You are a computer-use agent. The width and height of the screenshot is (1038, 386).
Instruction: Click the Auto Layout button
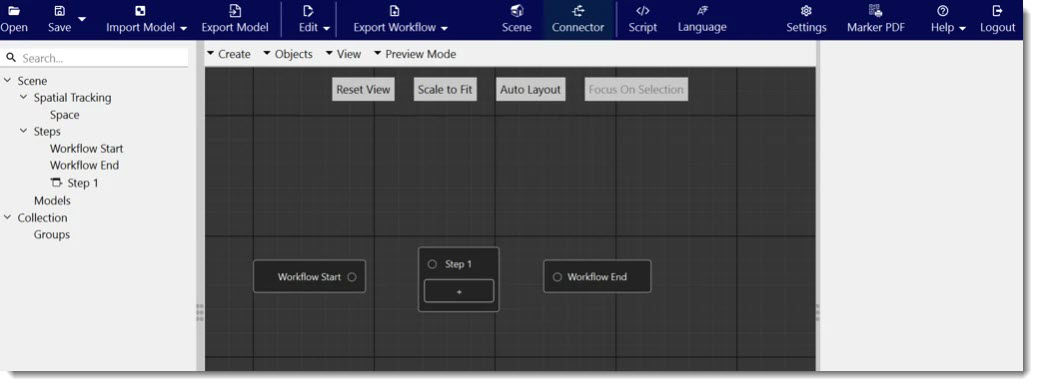(530, 89)
